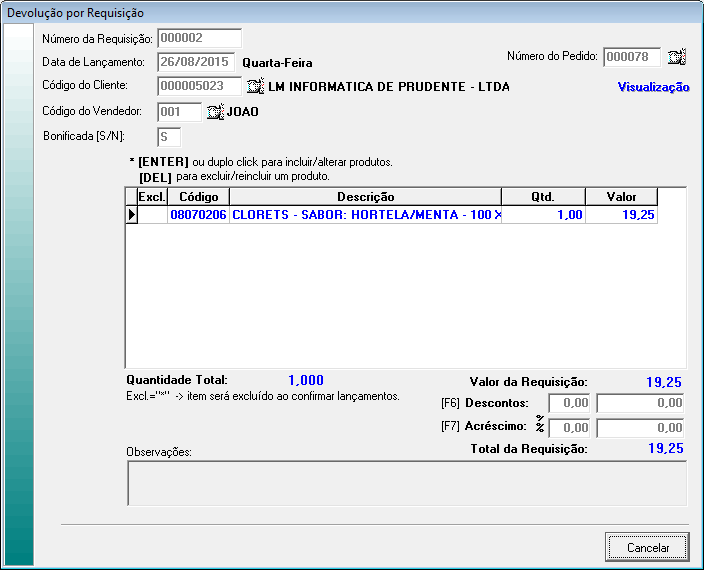Click the percent symbol next to Acréscimo
Screen dimensions: 704x570
click(540, 425)
